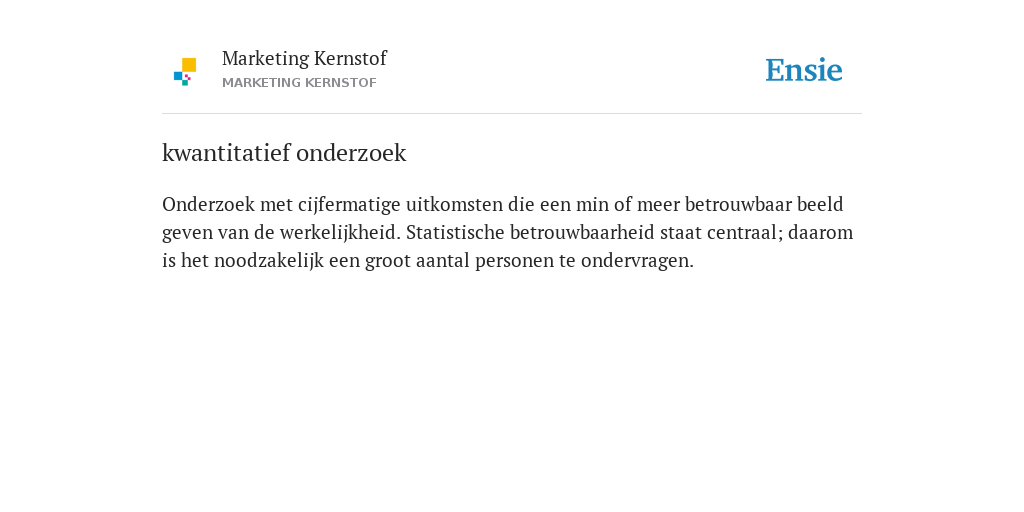Click the word noodzakelijk in the last line
This screenshot has width=1024, height=512.
coord(269,261)
